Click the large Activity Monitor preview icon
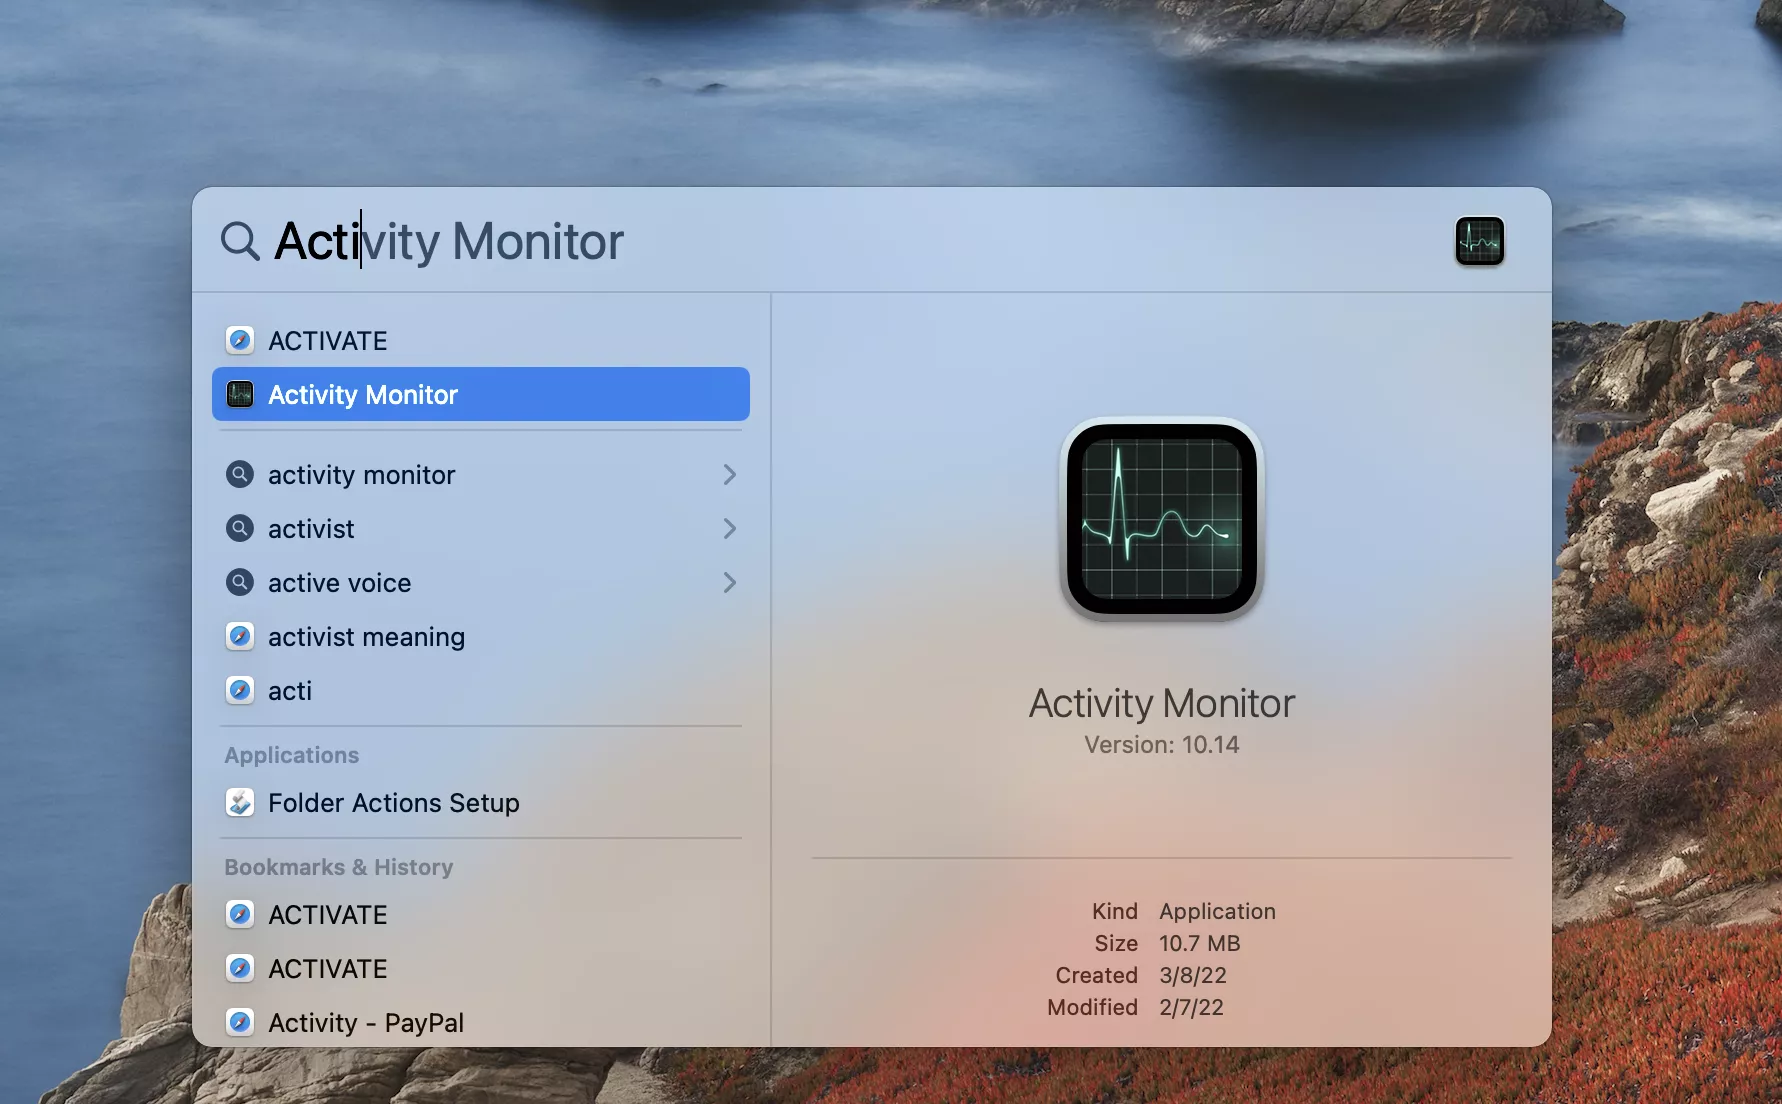Screen dimensions: 1782x1104 coord(1161,518)
